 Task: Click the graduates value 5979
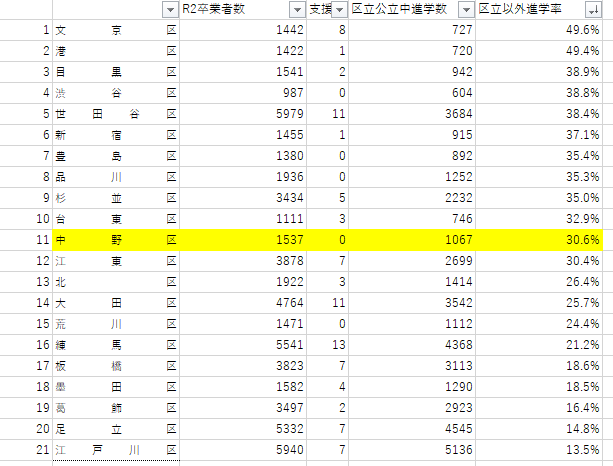(243, 114)
